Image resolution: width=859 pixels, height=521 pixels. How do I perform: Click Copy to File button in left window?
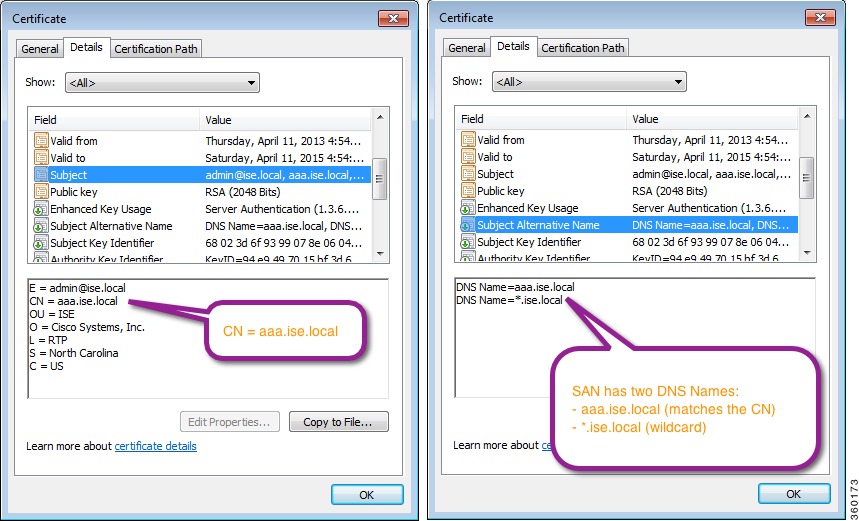(x=339, y=422)
